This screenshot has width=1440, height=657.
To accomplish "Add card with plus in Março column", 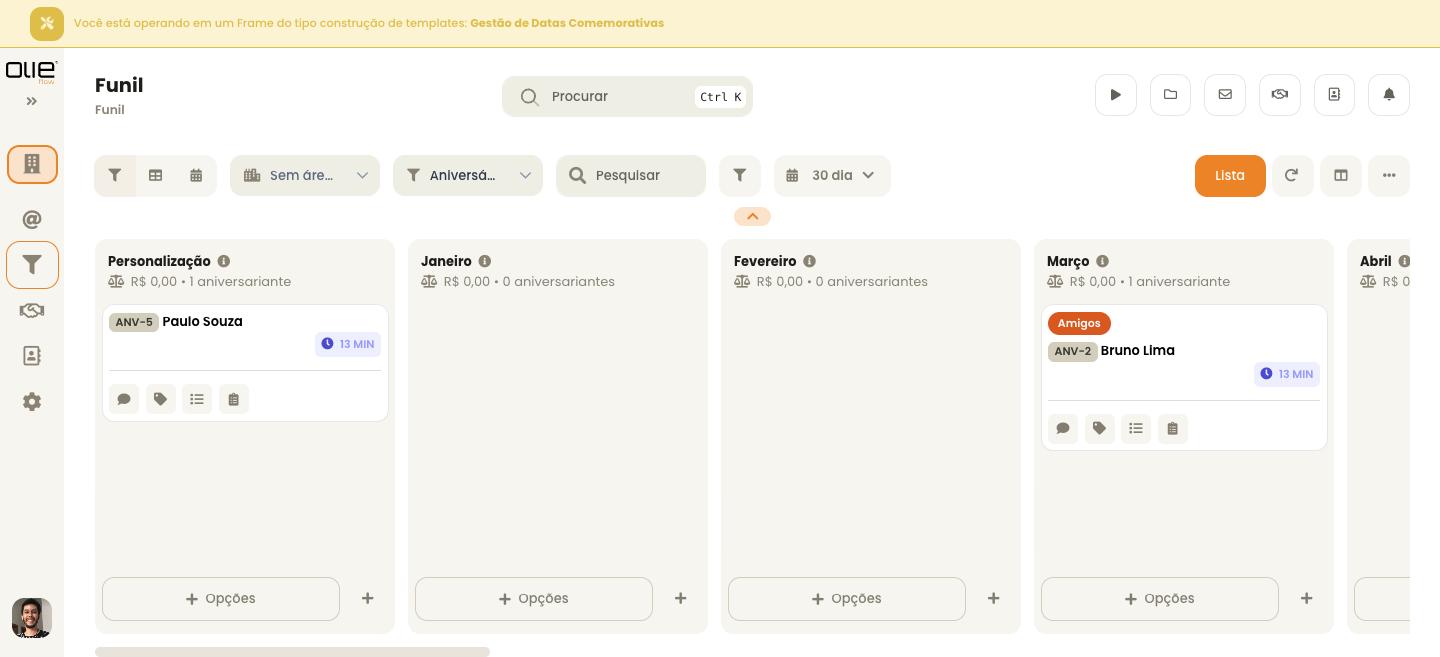I will pyautogui.click(x=1306, y=598).
